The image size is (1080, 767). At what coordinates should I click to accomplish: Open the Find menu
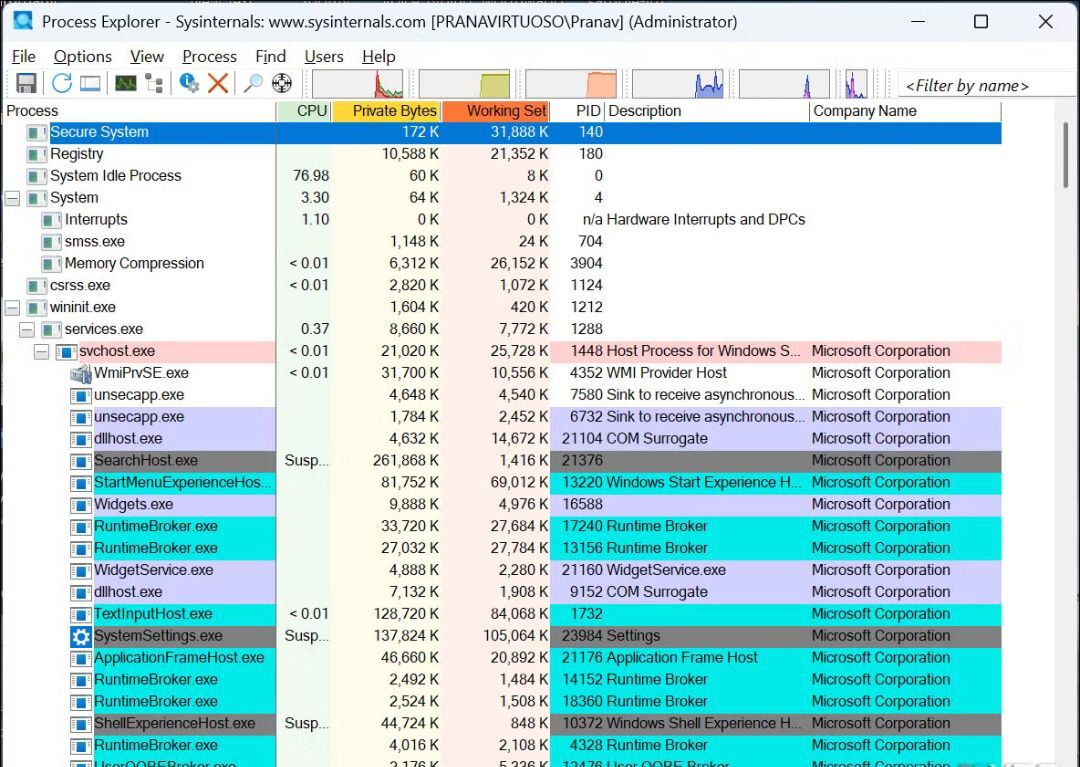point(270,57)
